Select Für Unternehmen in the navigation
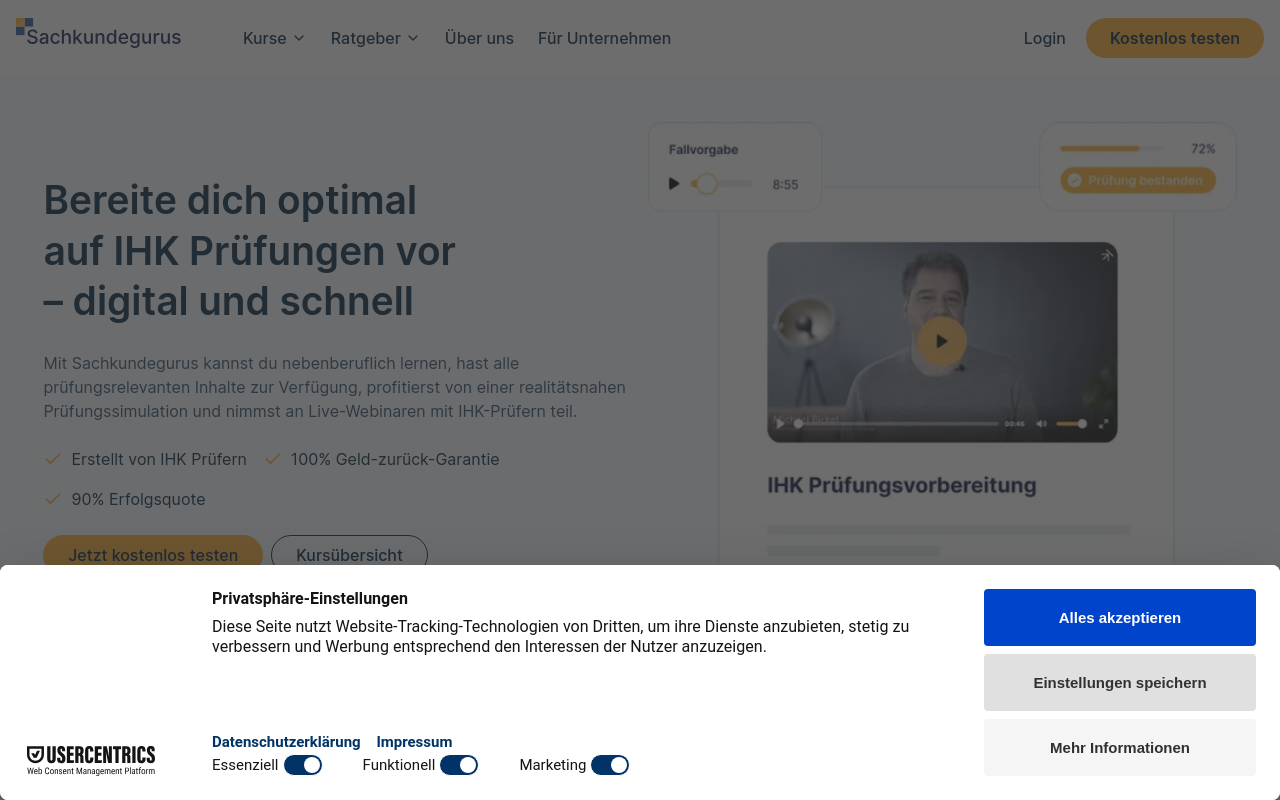Screen dimensions: 1280x800 (x=604, y=38)
